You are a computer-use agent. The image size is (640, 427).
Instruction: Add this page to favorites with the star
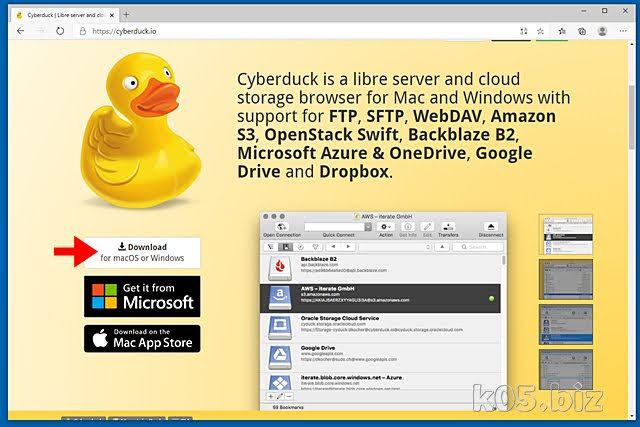coord(540,31)
